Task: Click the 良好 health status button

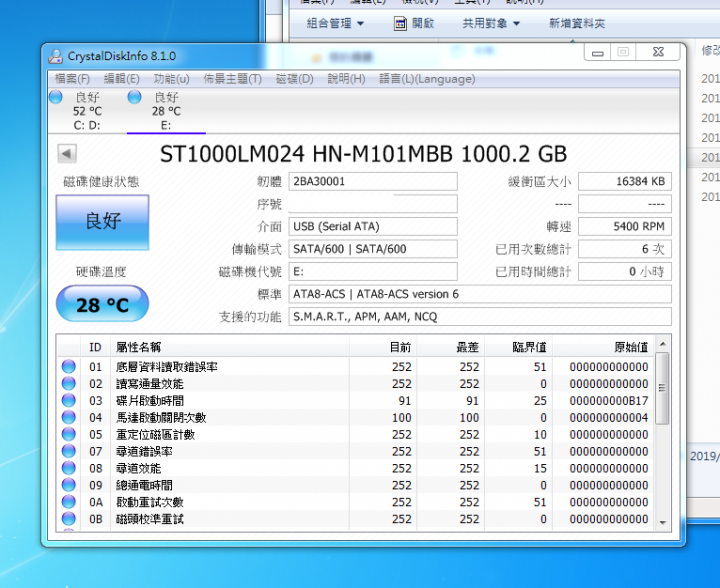Action: pyautogui.click(x=102, y=223)
